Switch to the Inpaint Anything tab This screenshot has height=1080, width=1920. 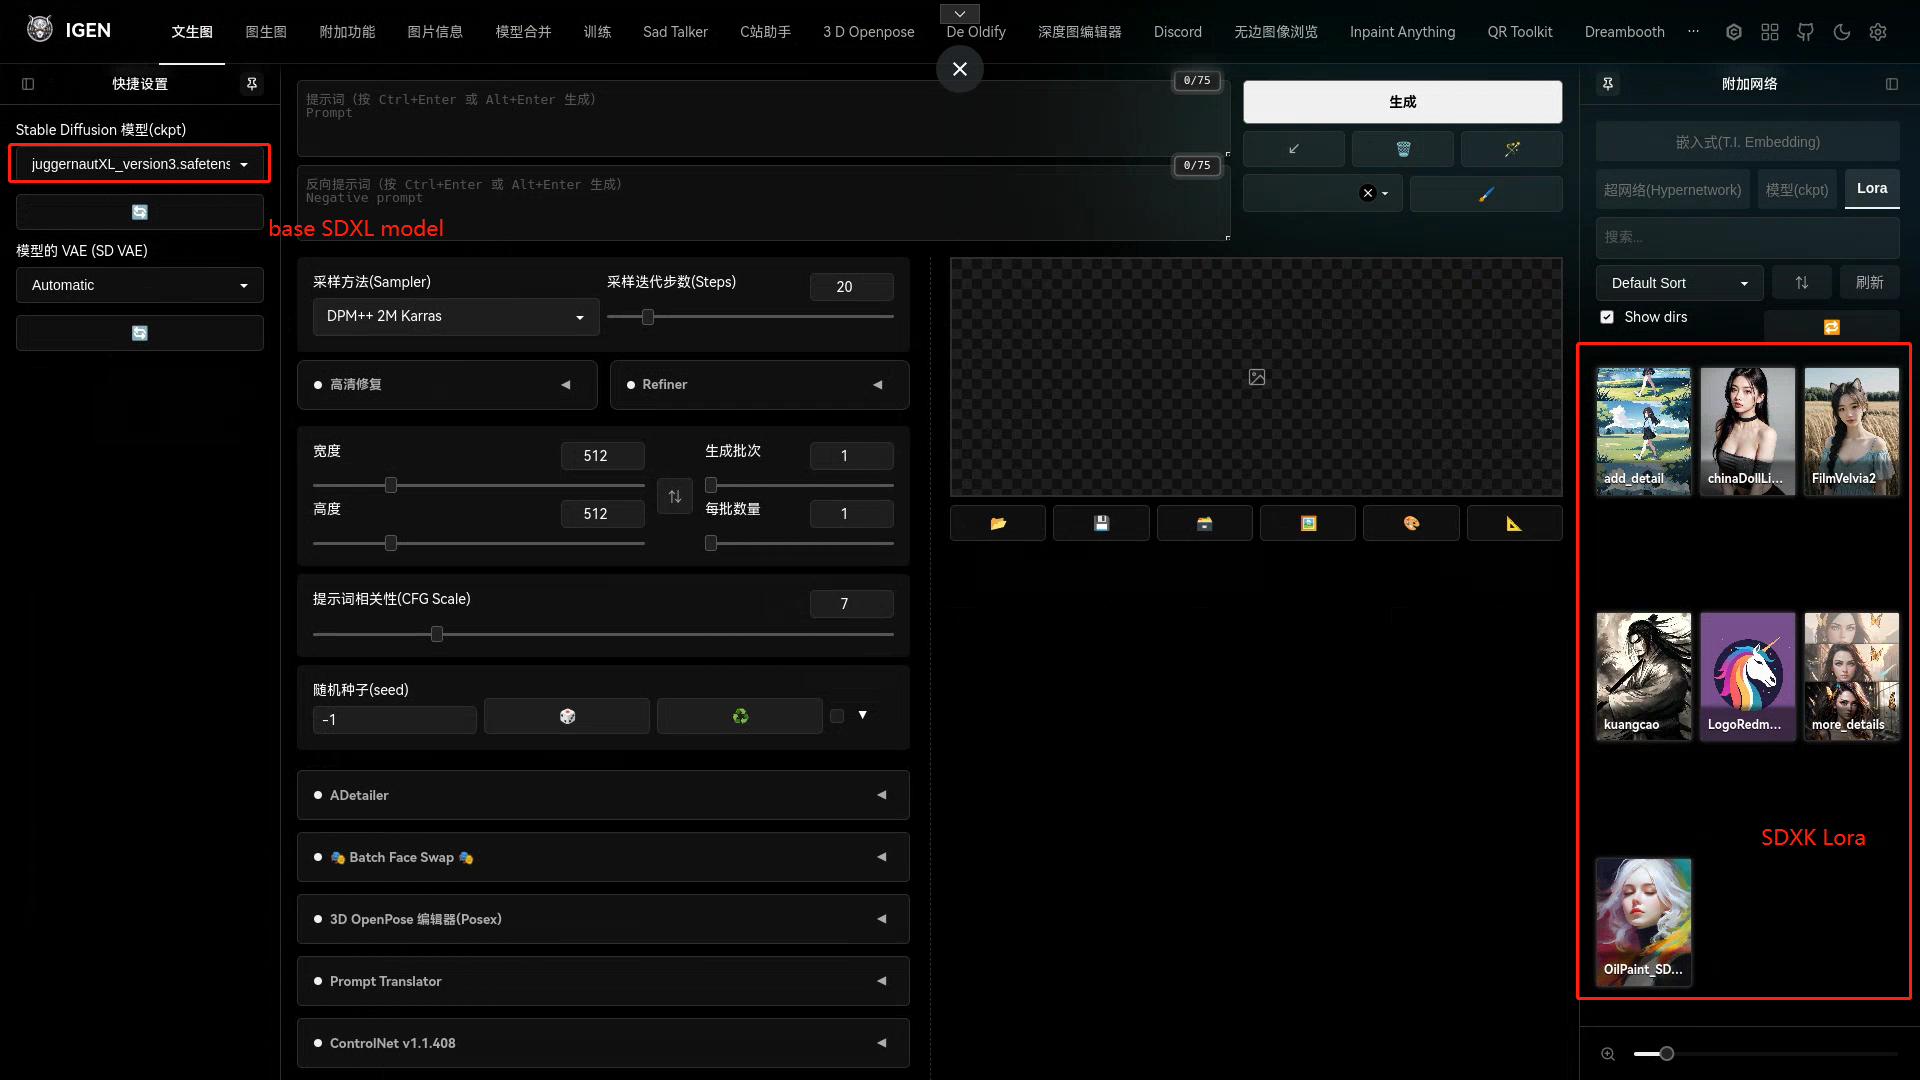(1402, 32)
